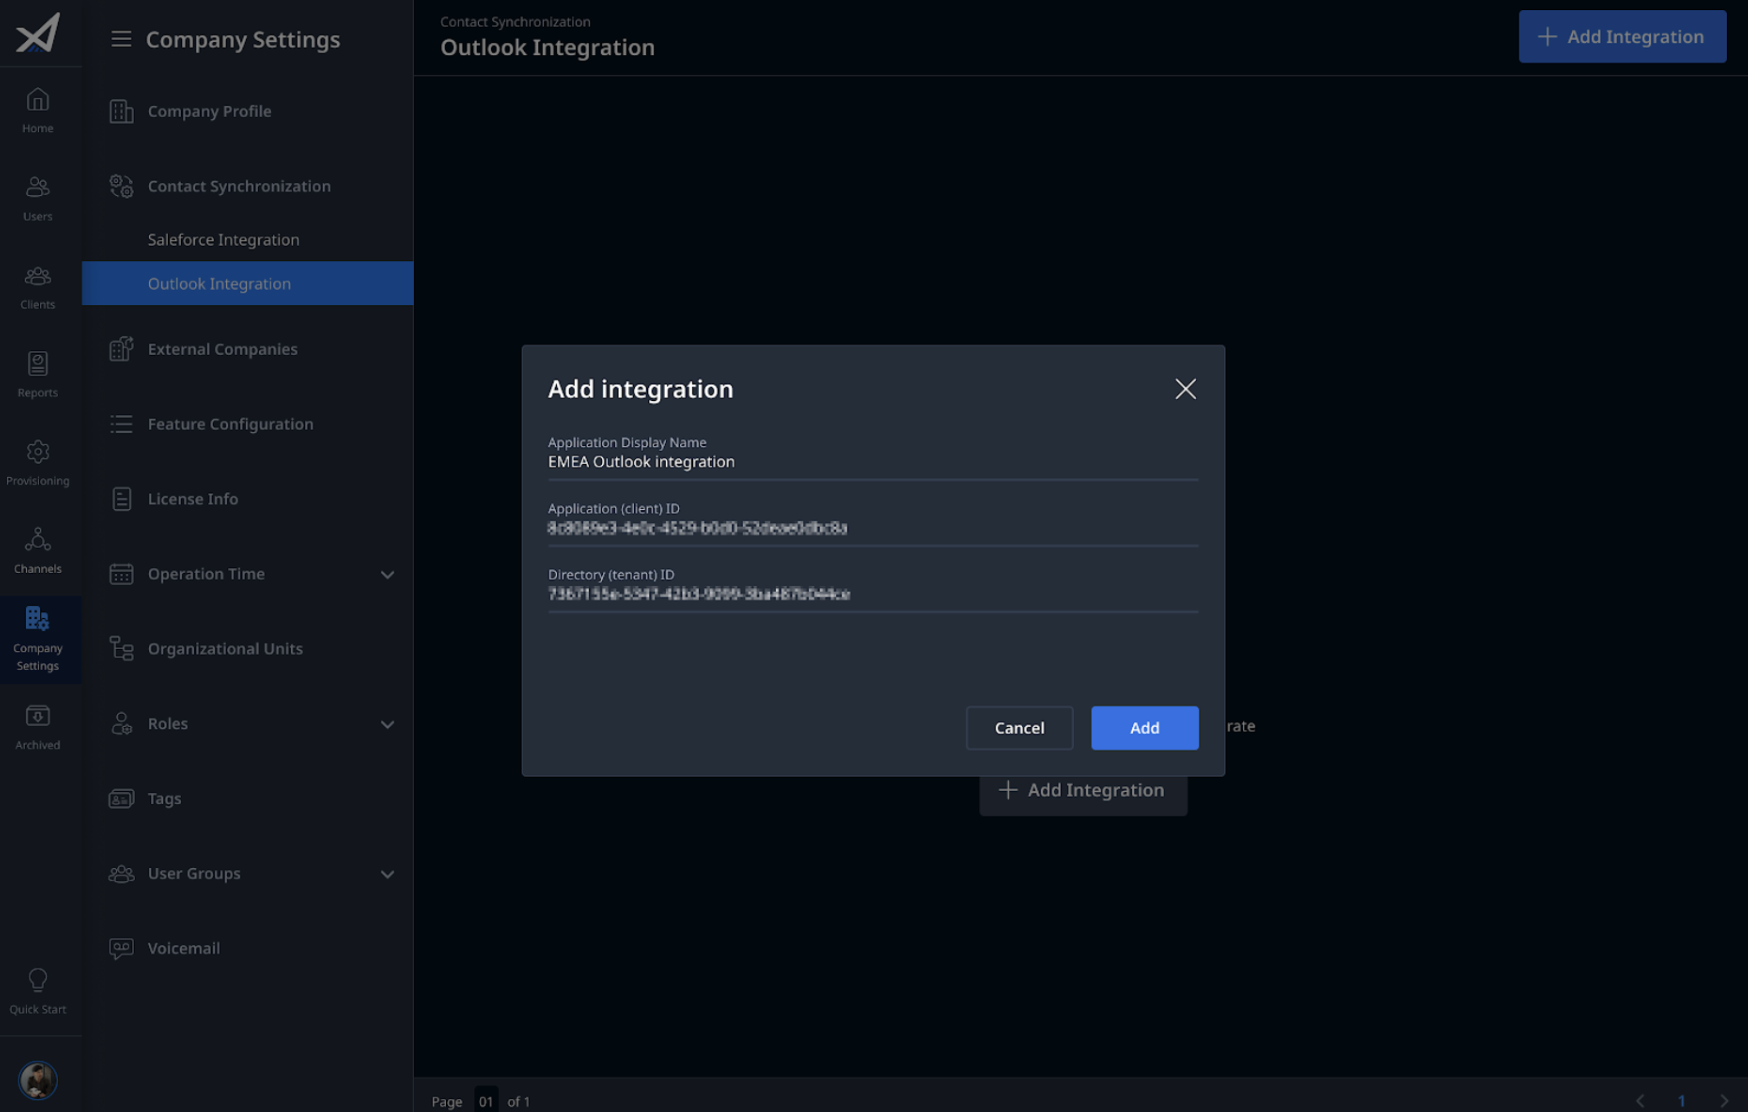Open Provisioning from the left rail
Screen dimensions: 1748x1112
[38, 462]
